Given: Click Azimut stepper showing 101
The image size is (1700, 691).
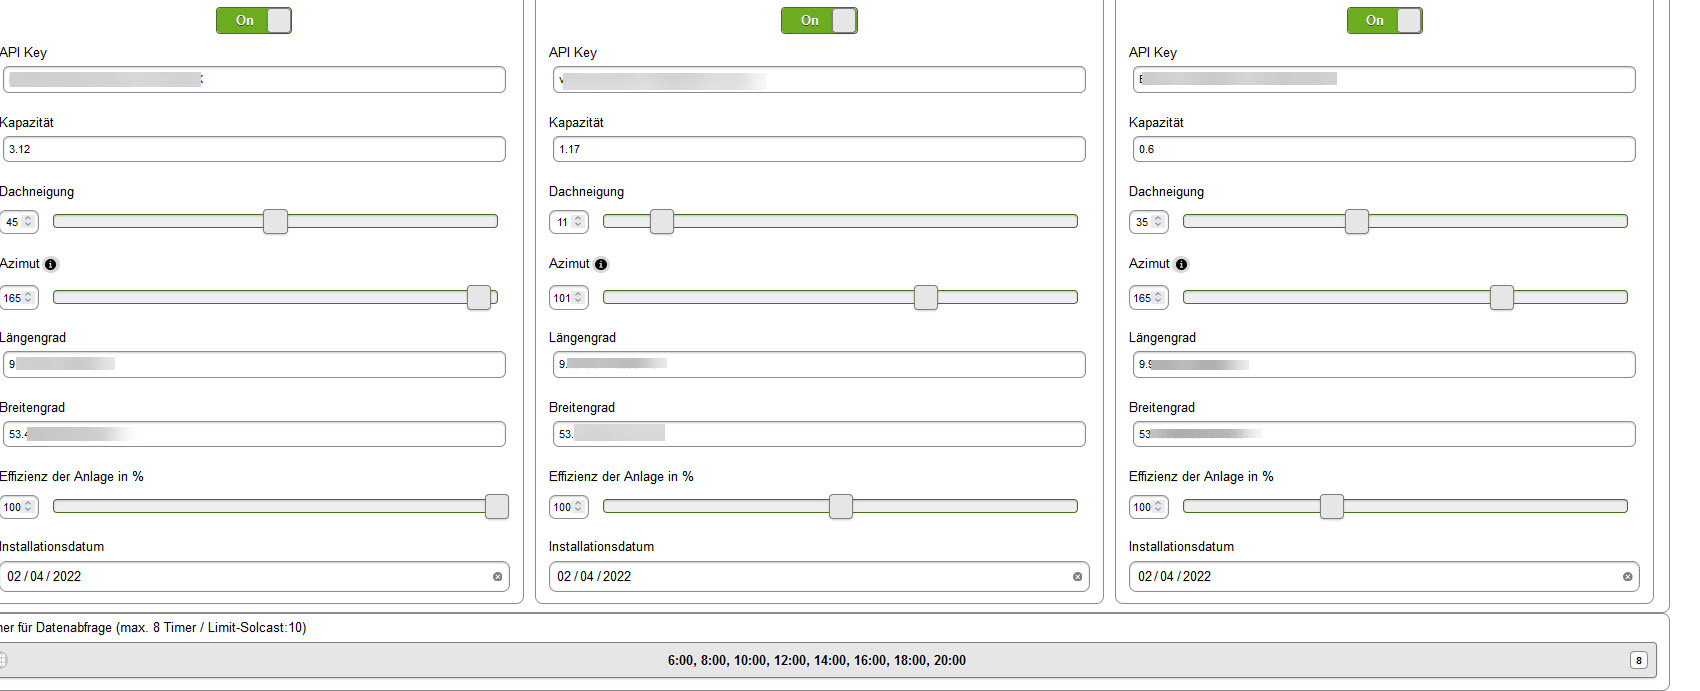Looking at the screenshot, I should (x=569, y=298).
